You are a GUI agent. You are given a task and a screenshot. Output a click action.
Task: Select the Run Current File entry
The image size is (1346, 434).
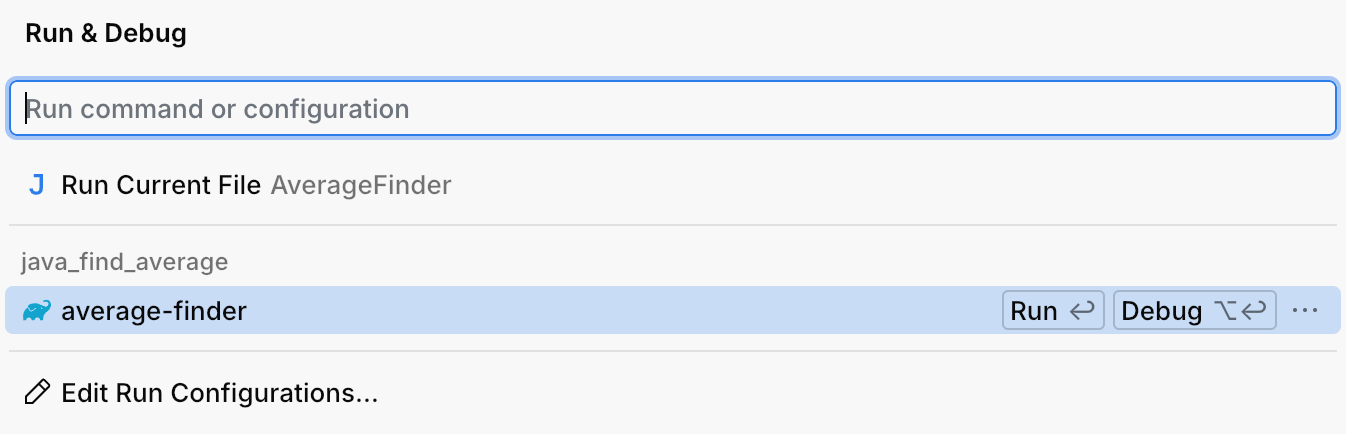(161, 185)
